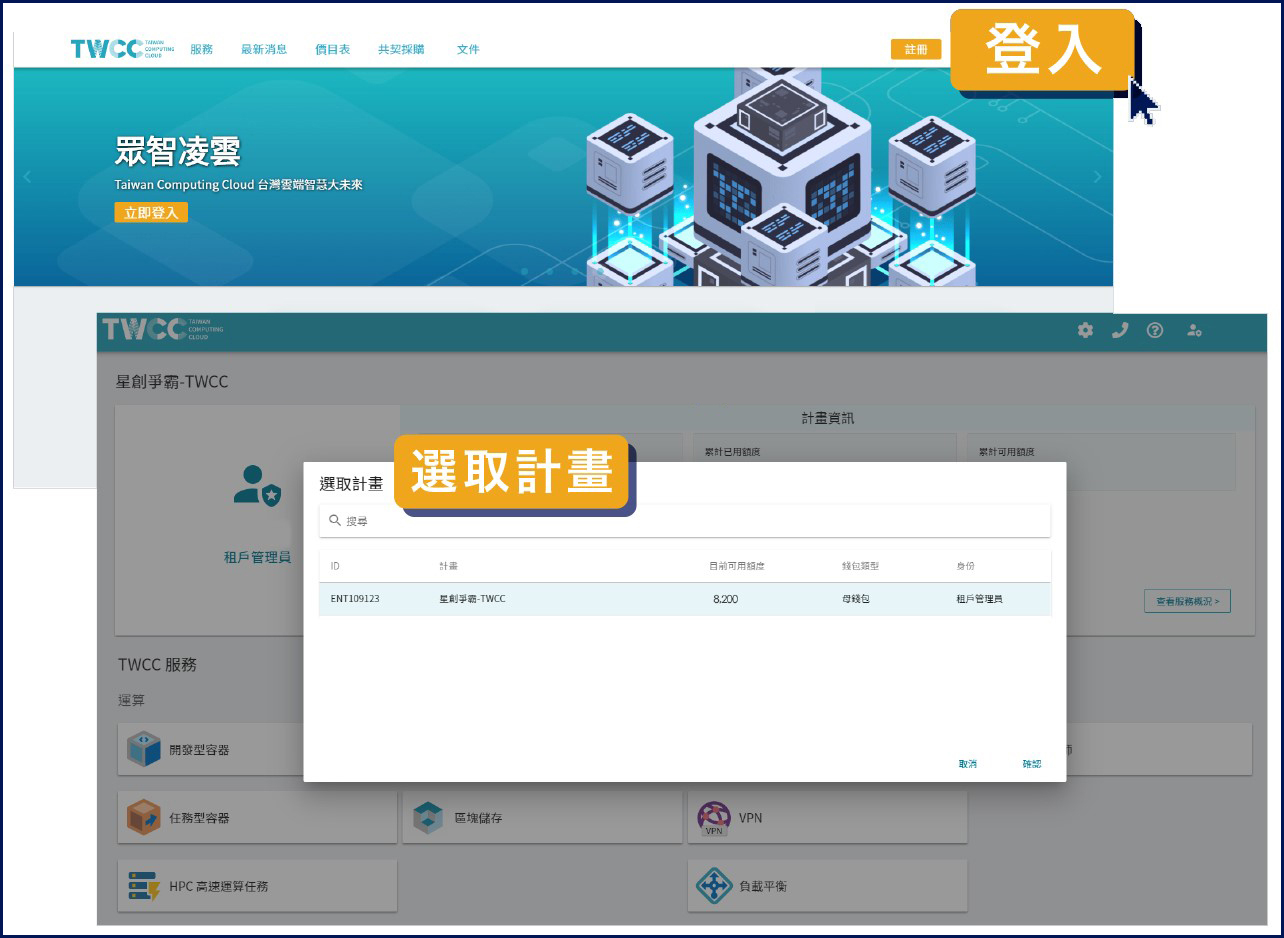Screen dimensions: 1284x938
Task: Open the help question-mark icon
Action: (x=1155, y=330)
